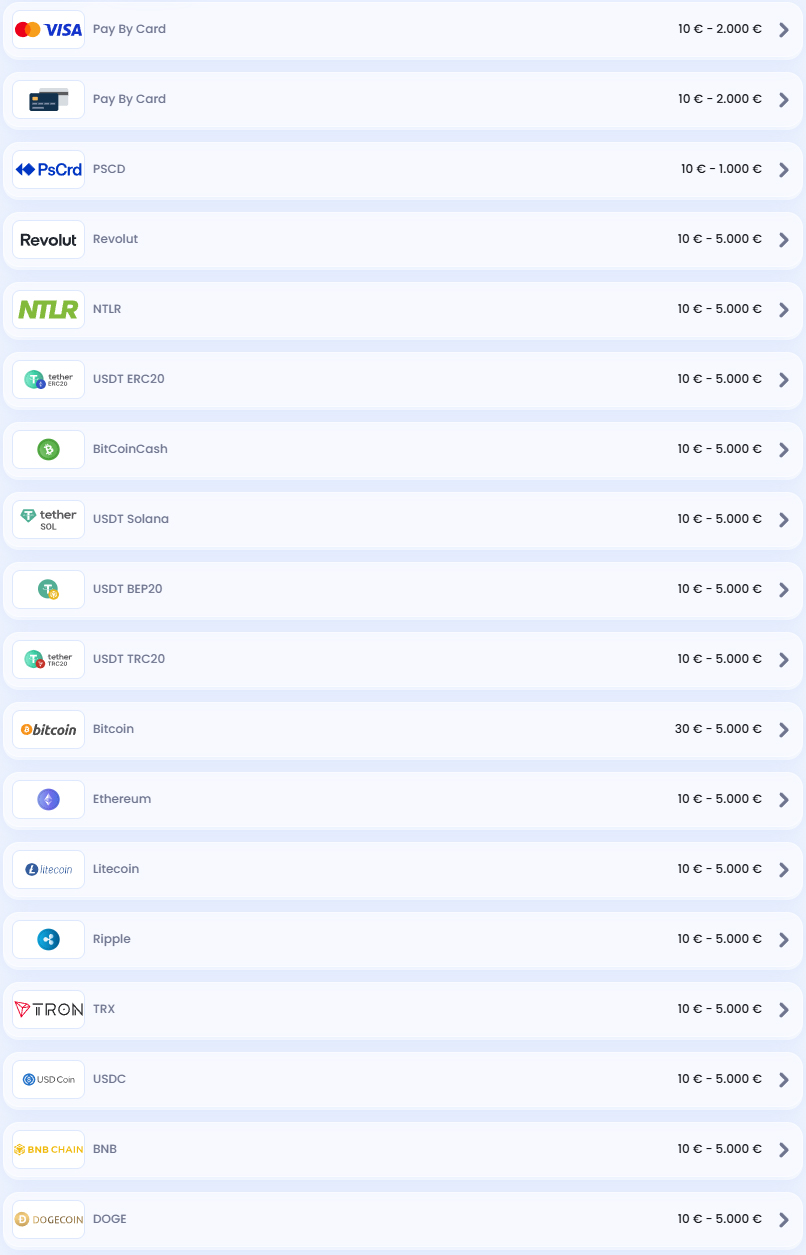This screenshot has width=806, height=1255.
Task: Click the Dogecoin logo
Action: [48, 1220]
